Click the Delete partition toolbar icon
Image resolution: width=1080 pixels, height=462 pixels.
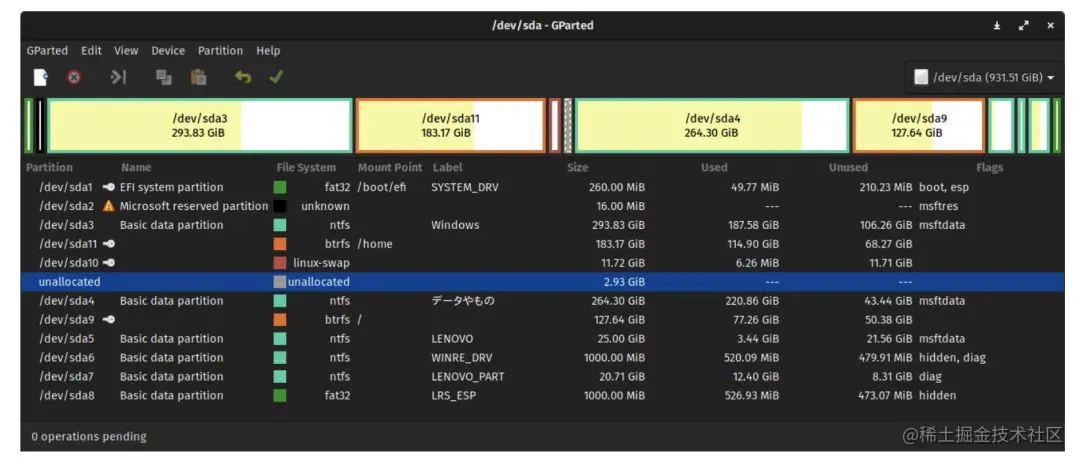pyautogui.click(x=74, y=77)
